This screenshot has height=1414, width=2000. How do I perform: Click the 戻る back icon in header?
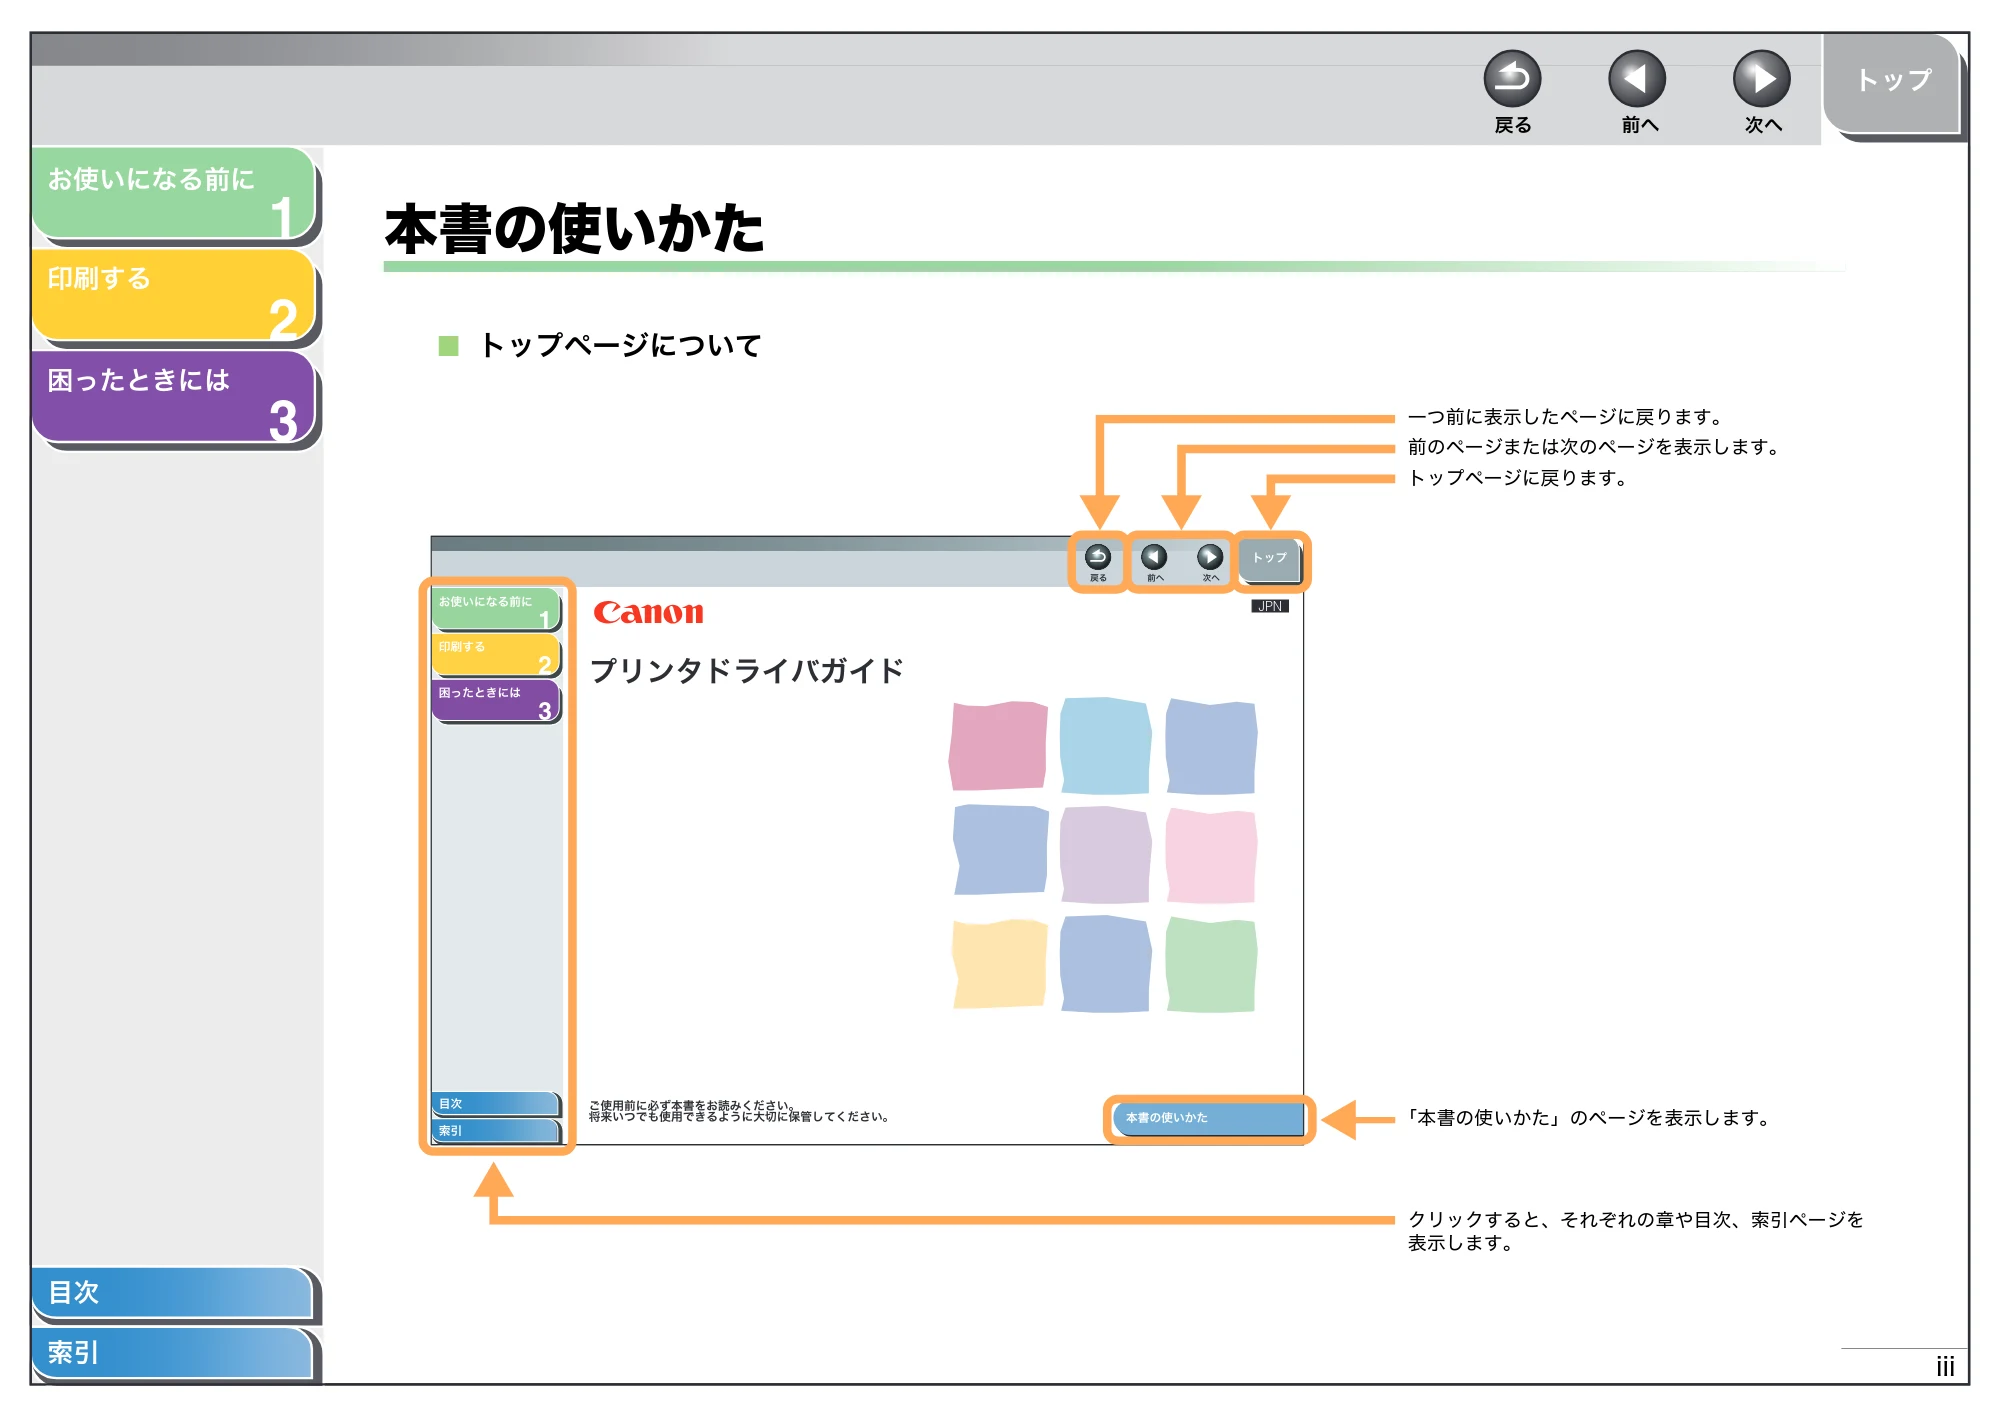point(1512,79)
